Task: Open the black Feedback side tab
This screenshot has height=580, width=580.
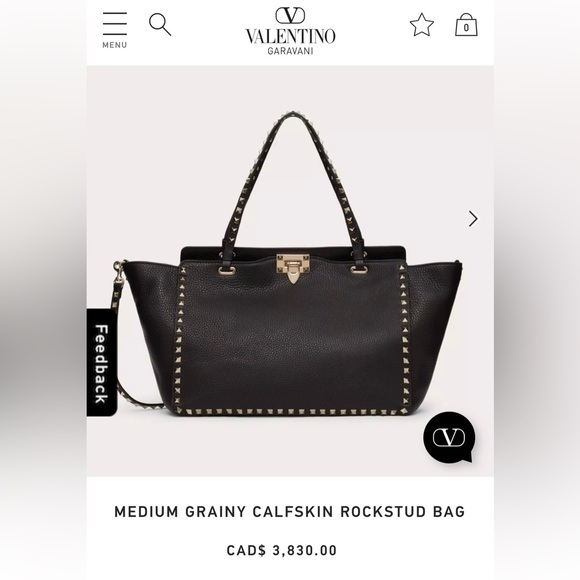Action: coord(102,362)
